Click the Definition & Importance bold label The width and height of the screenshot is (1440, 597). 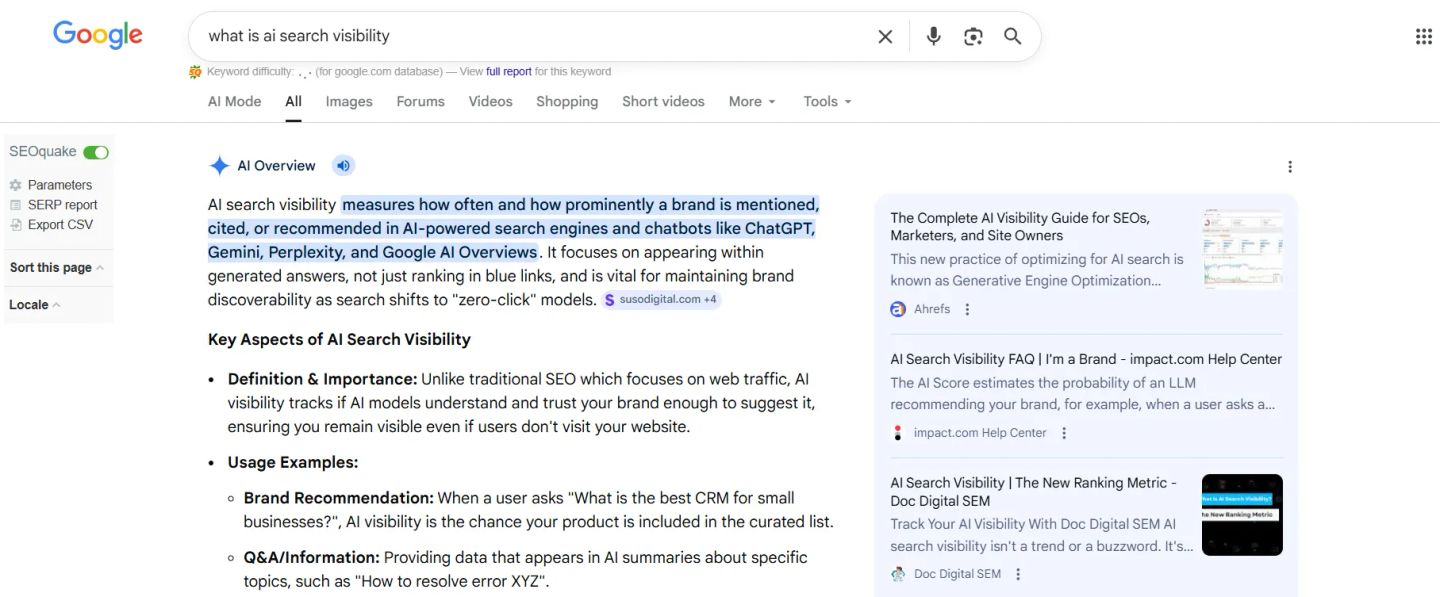(x=322, y=379)
